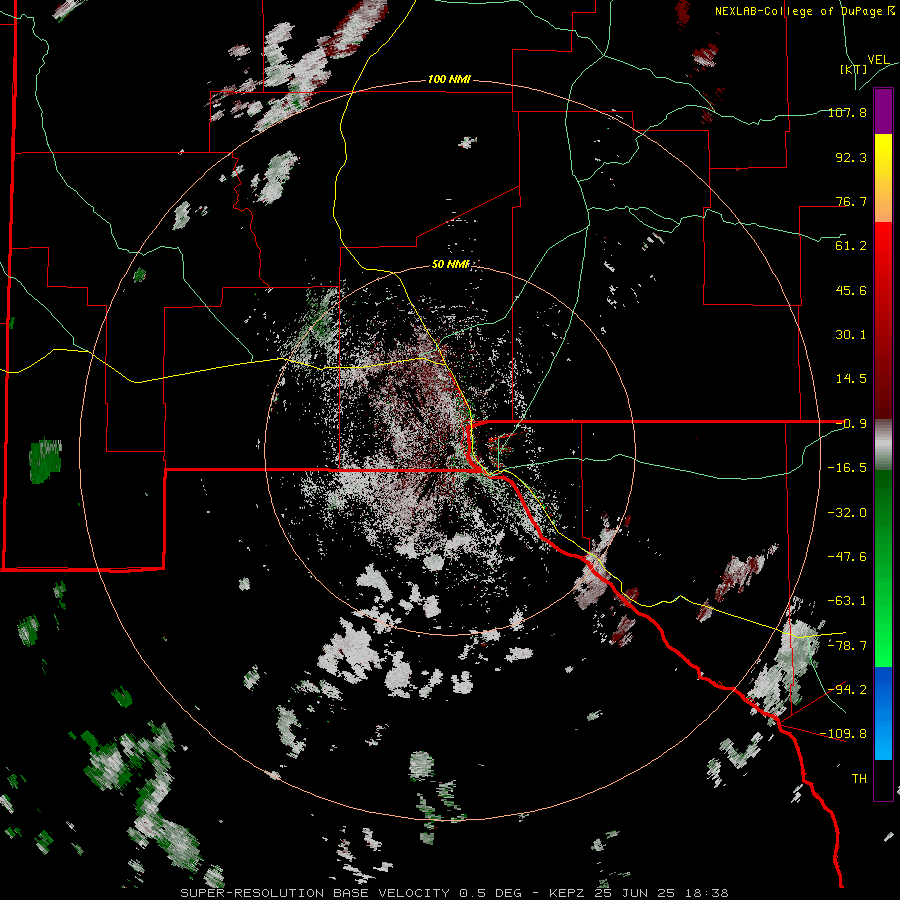Image resolution: width=900 pixels, height=900 pixels.
Task: Click the 107.8 velocity scale value
Action: (847, 112)
